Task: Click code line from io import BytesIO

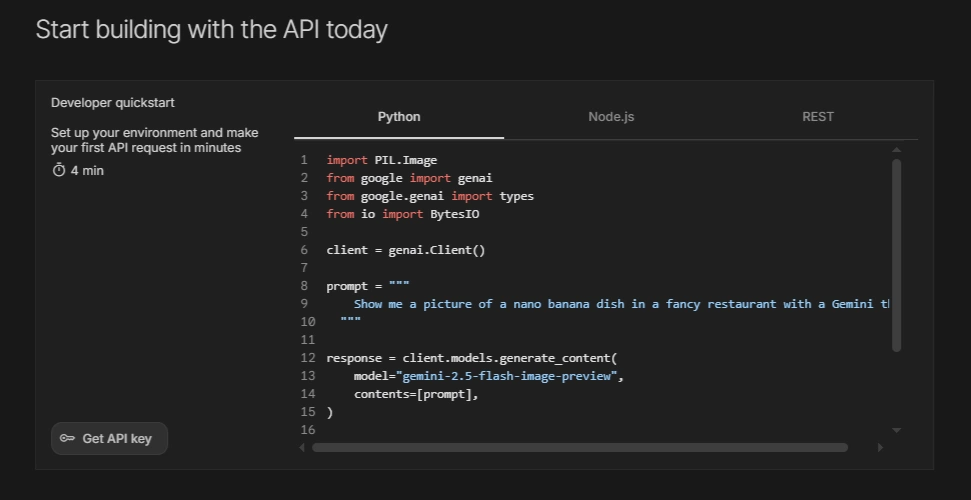Action: (403, 214)
